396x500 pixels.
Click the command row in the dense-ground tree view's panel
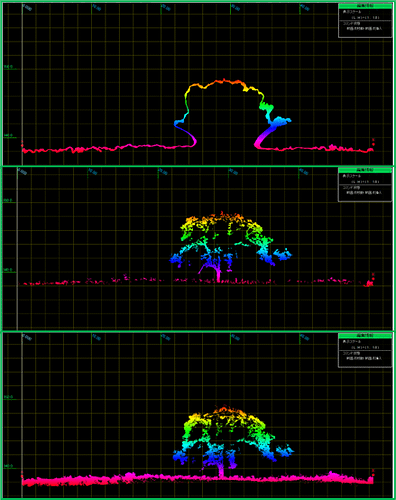[x=365, y=356]
